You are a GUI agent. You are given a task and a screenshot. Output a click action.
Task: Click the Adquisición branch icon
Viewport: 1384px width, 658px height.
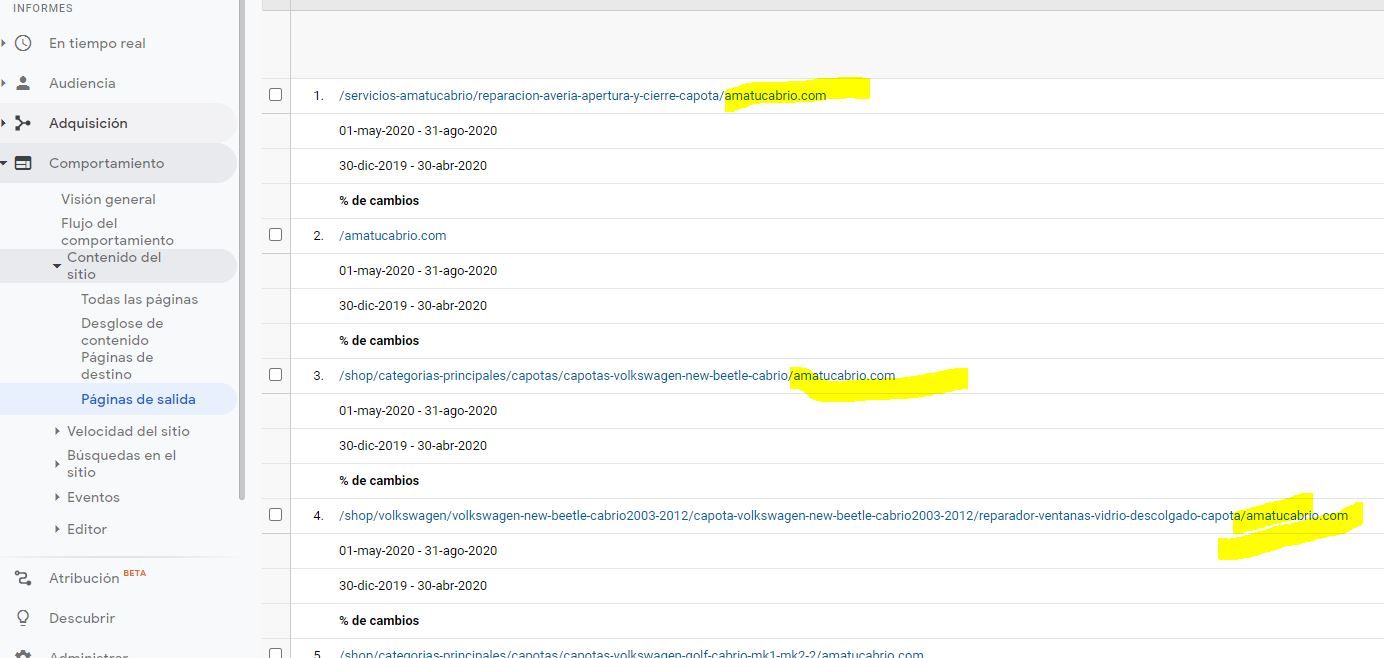[23, 123]
